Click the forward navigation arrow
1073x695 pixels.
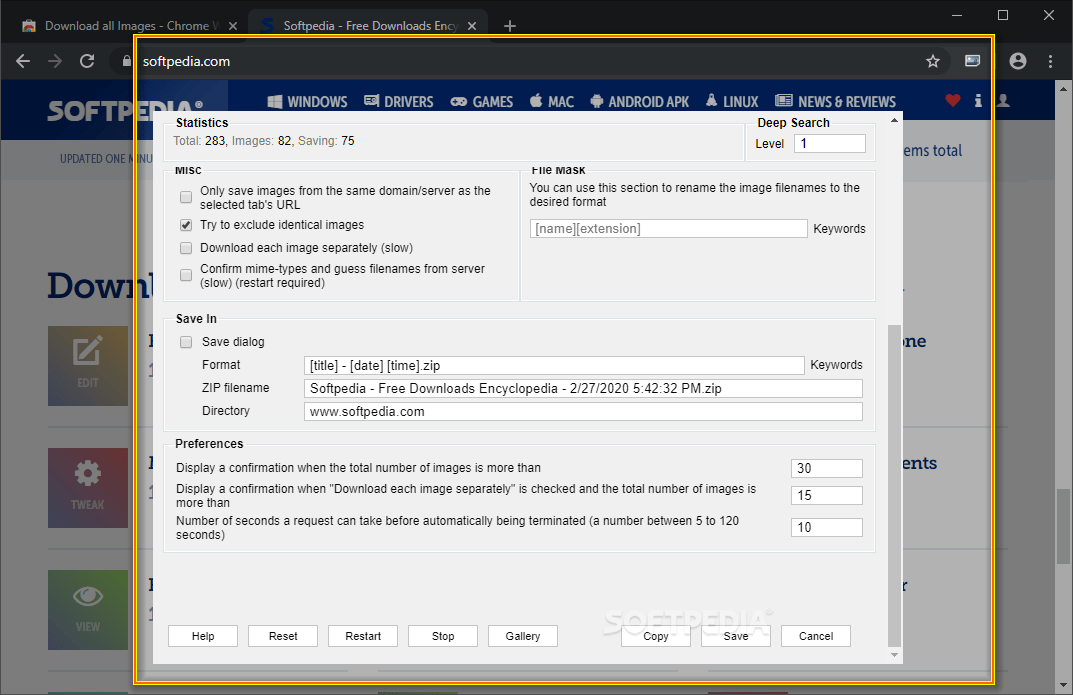[55, 61]
